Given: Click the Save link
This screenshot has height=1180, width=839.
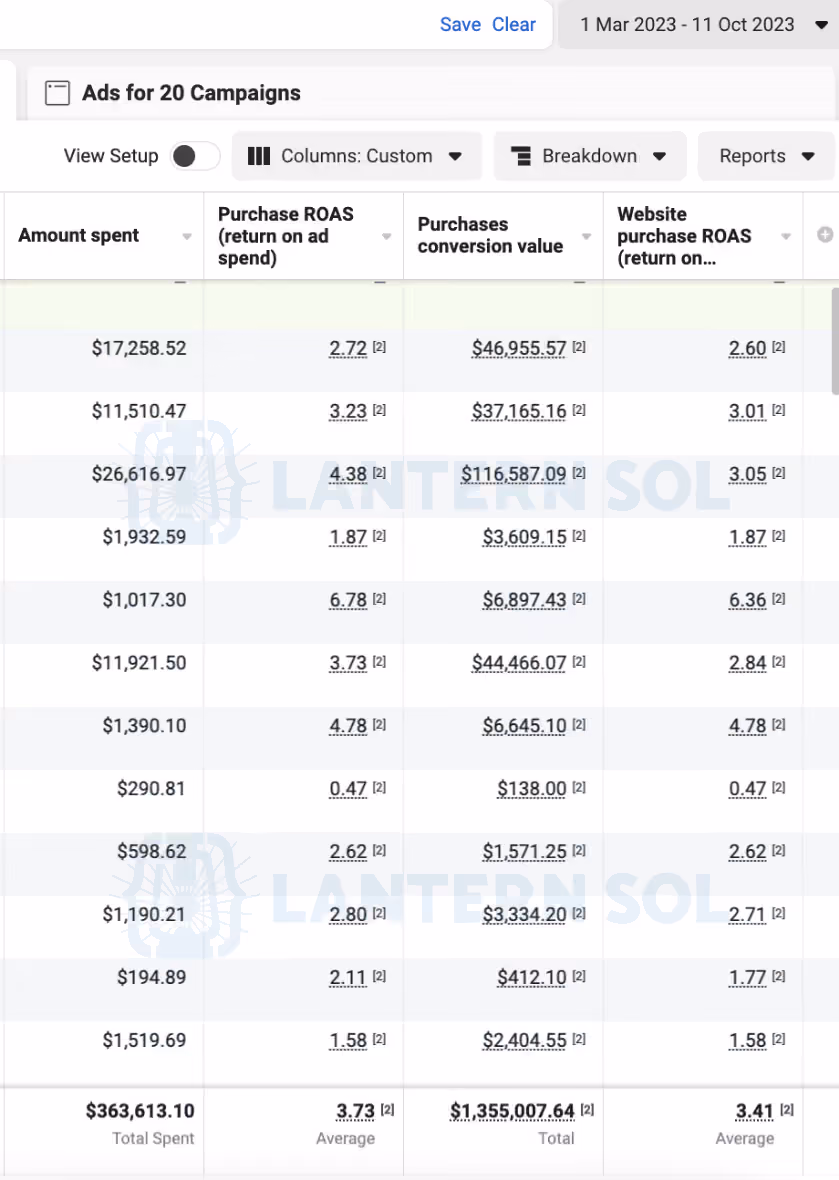Looking at the screenshot, I should click(461, 25).
